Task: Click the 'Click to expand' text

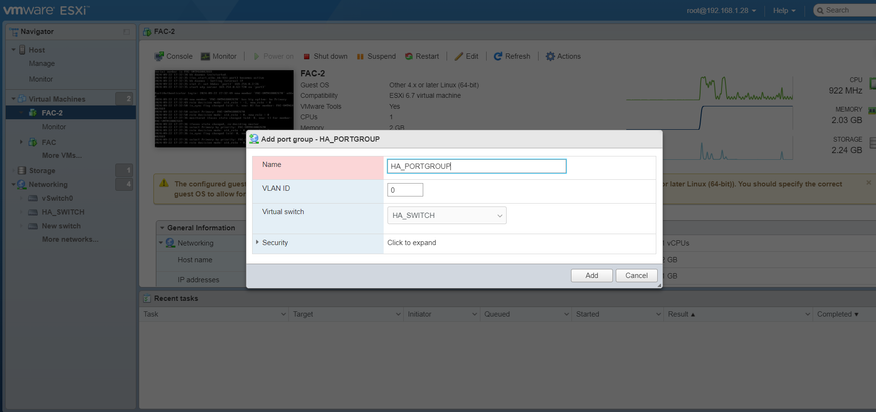Action: (412, 243)
